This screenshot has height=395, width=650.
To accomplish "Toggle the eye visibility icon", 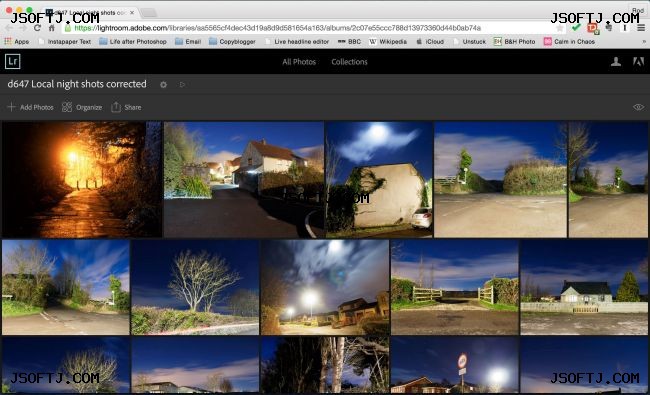I will tap(638, 107).
